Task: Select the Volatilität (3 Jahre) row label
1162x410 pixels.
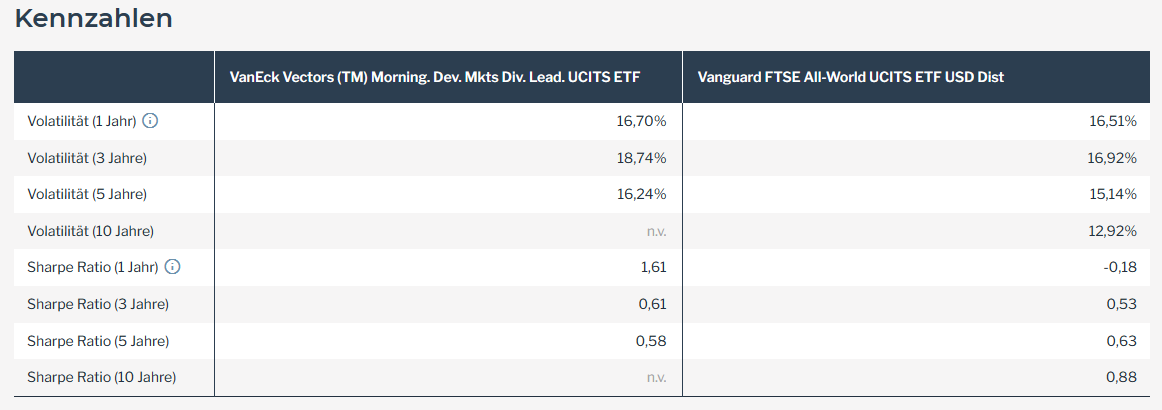Action: (87, 158)
